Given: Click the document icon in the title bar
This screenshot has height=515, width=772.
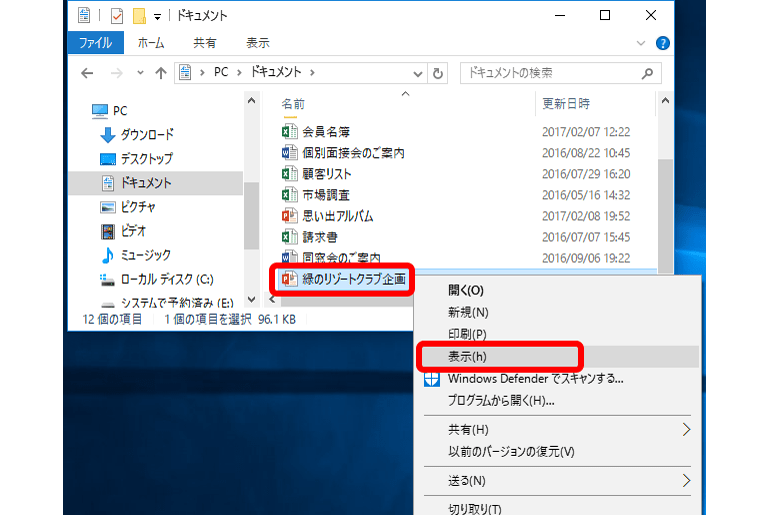Looking at the screenshot, I should pyautogui.click(x=84, y=15).
